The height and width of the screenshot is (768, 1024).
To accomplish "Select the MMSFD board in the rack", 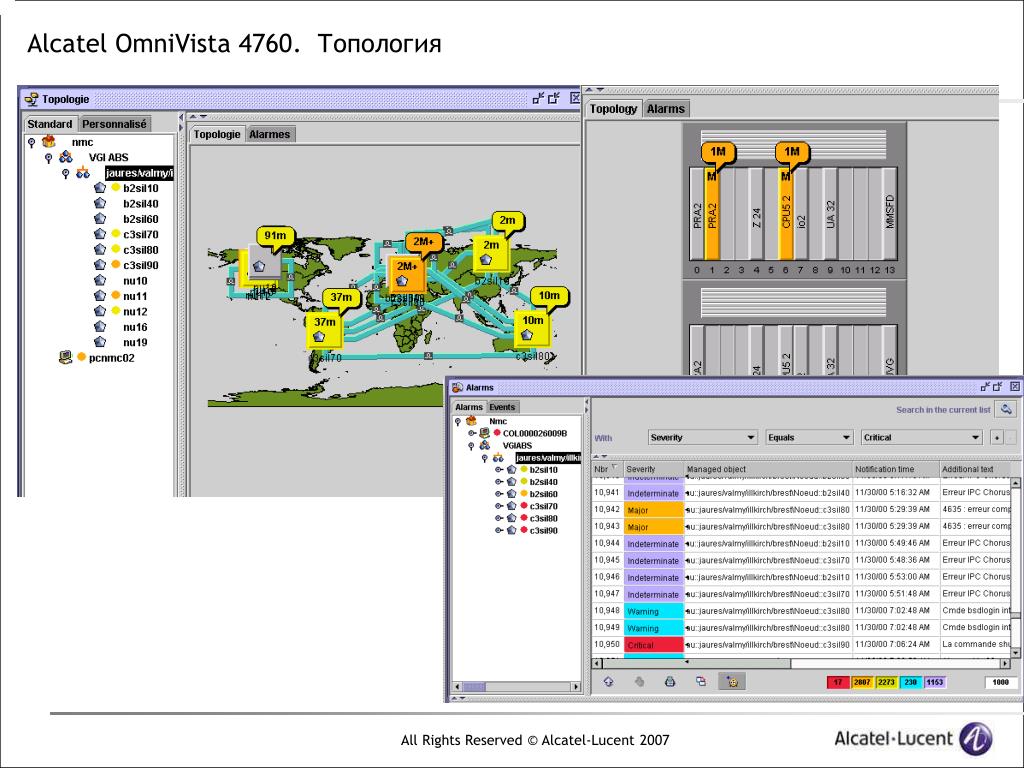I will [889, 214].
